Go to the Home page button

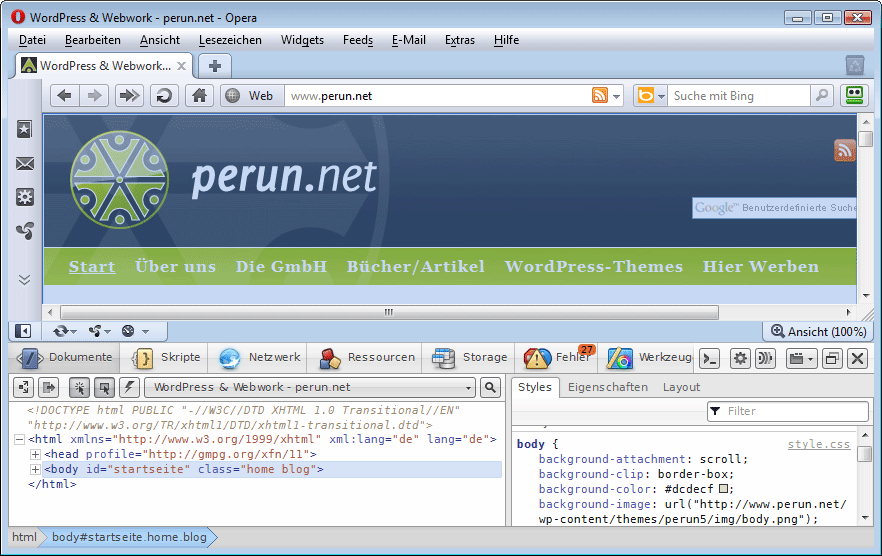click(x=200, y=96)
